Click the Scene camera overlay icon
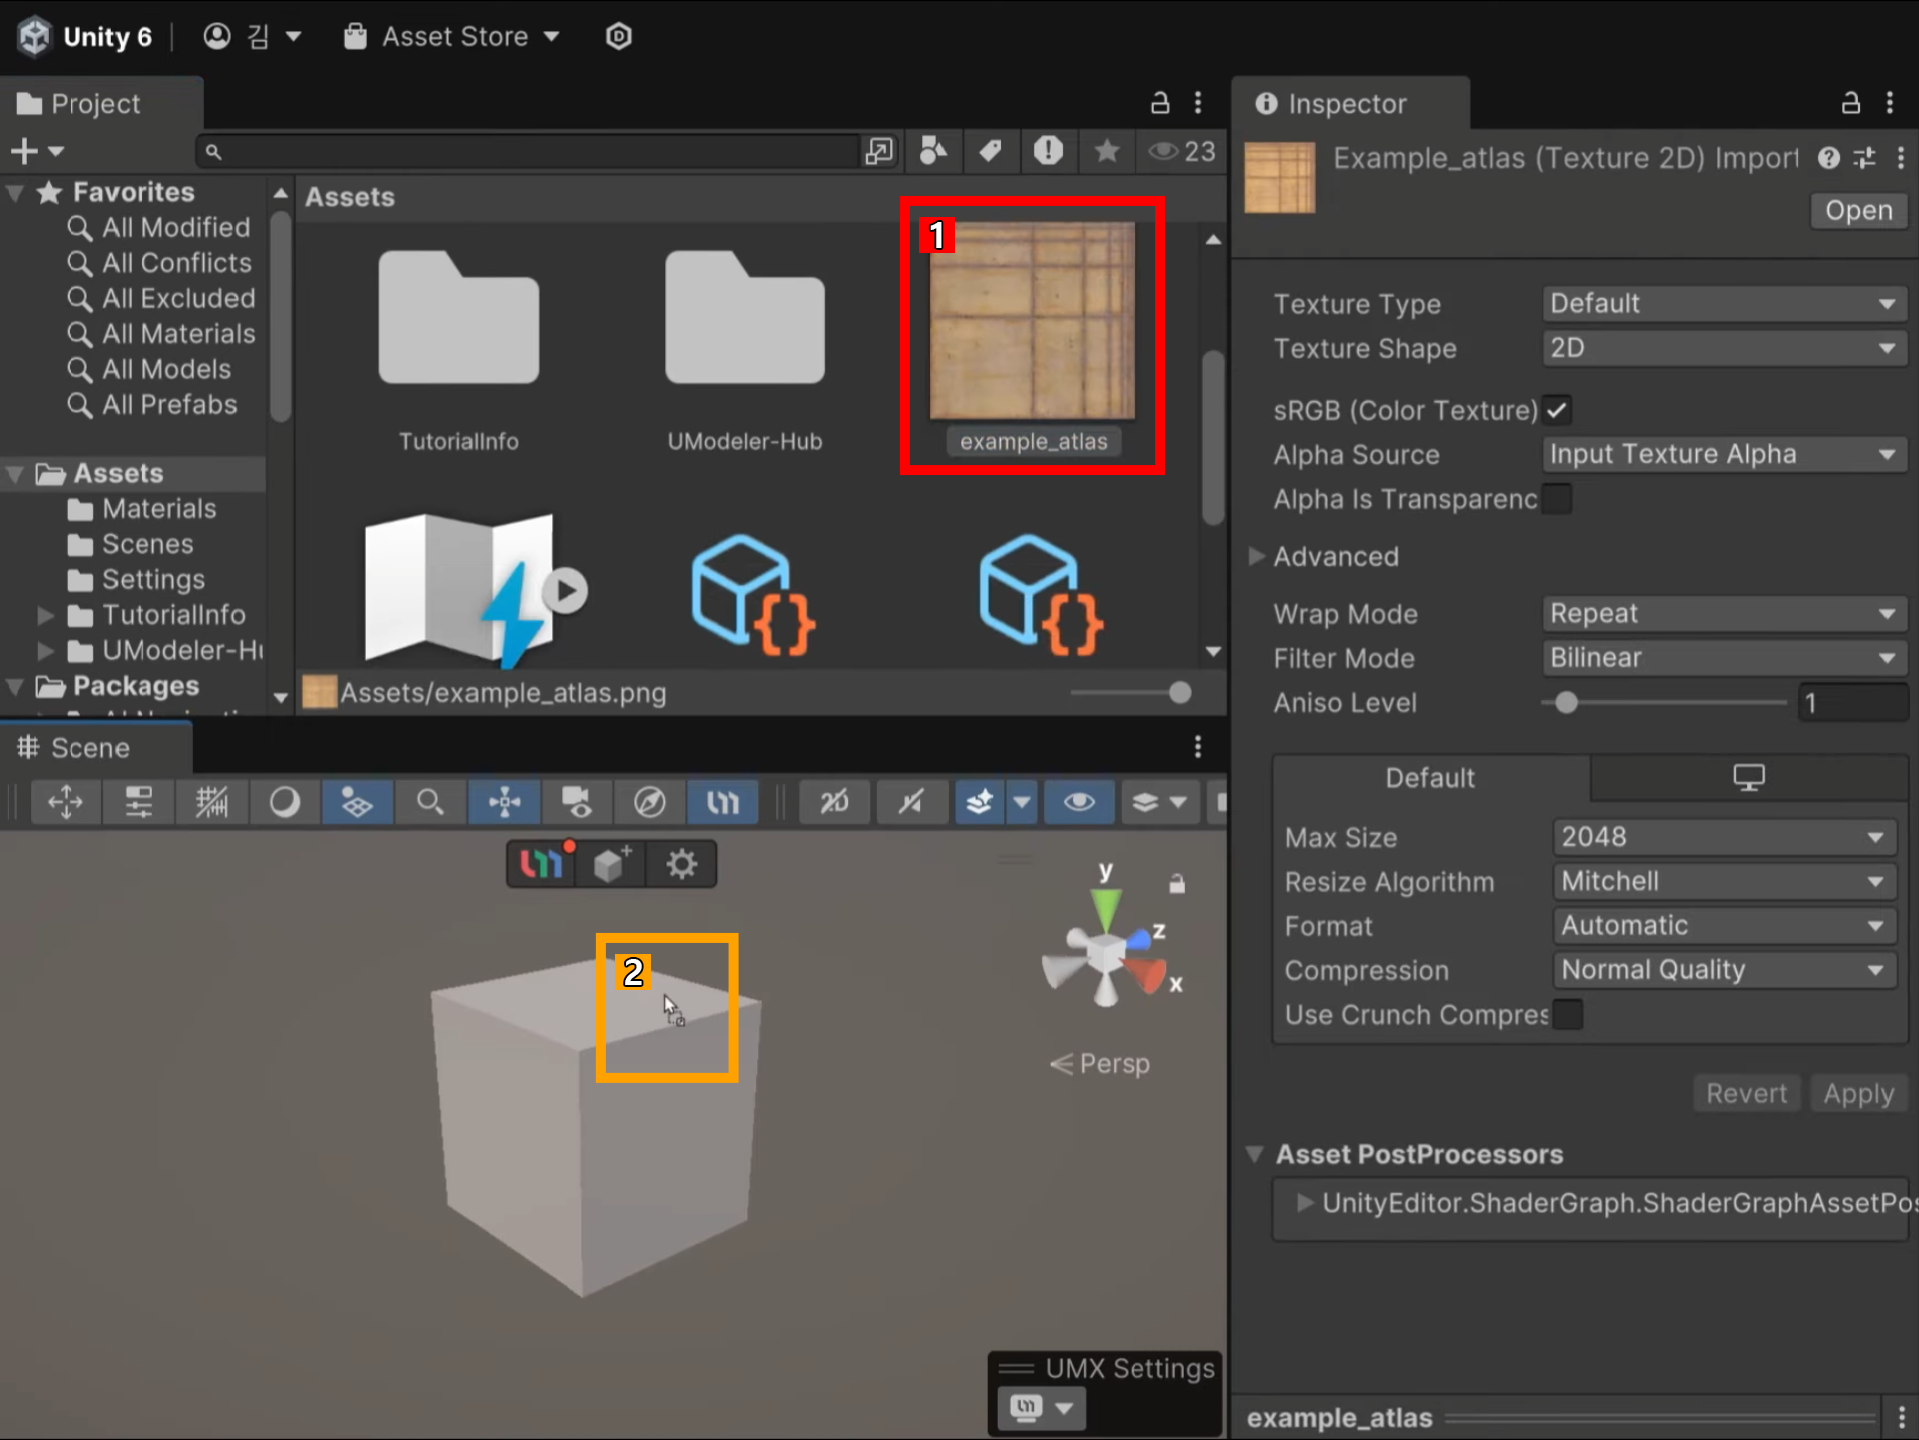Screen dimensions: 1919x1440 click(x=577, y=802)
